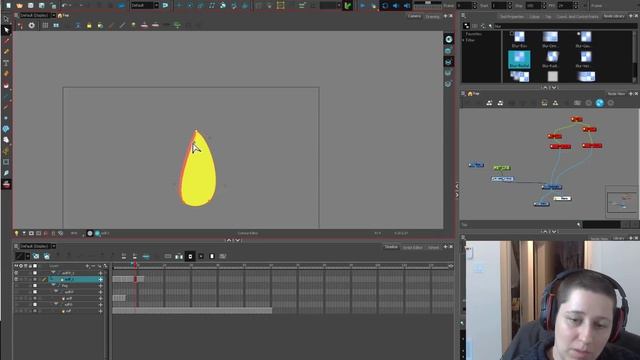Click the light bulb icon in Camera toolbar

pyautogui.click(x=133, y=25)
